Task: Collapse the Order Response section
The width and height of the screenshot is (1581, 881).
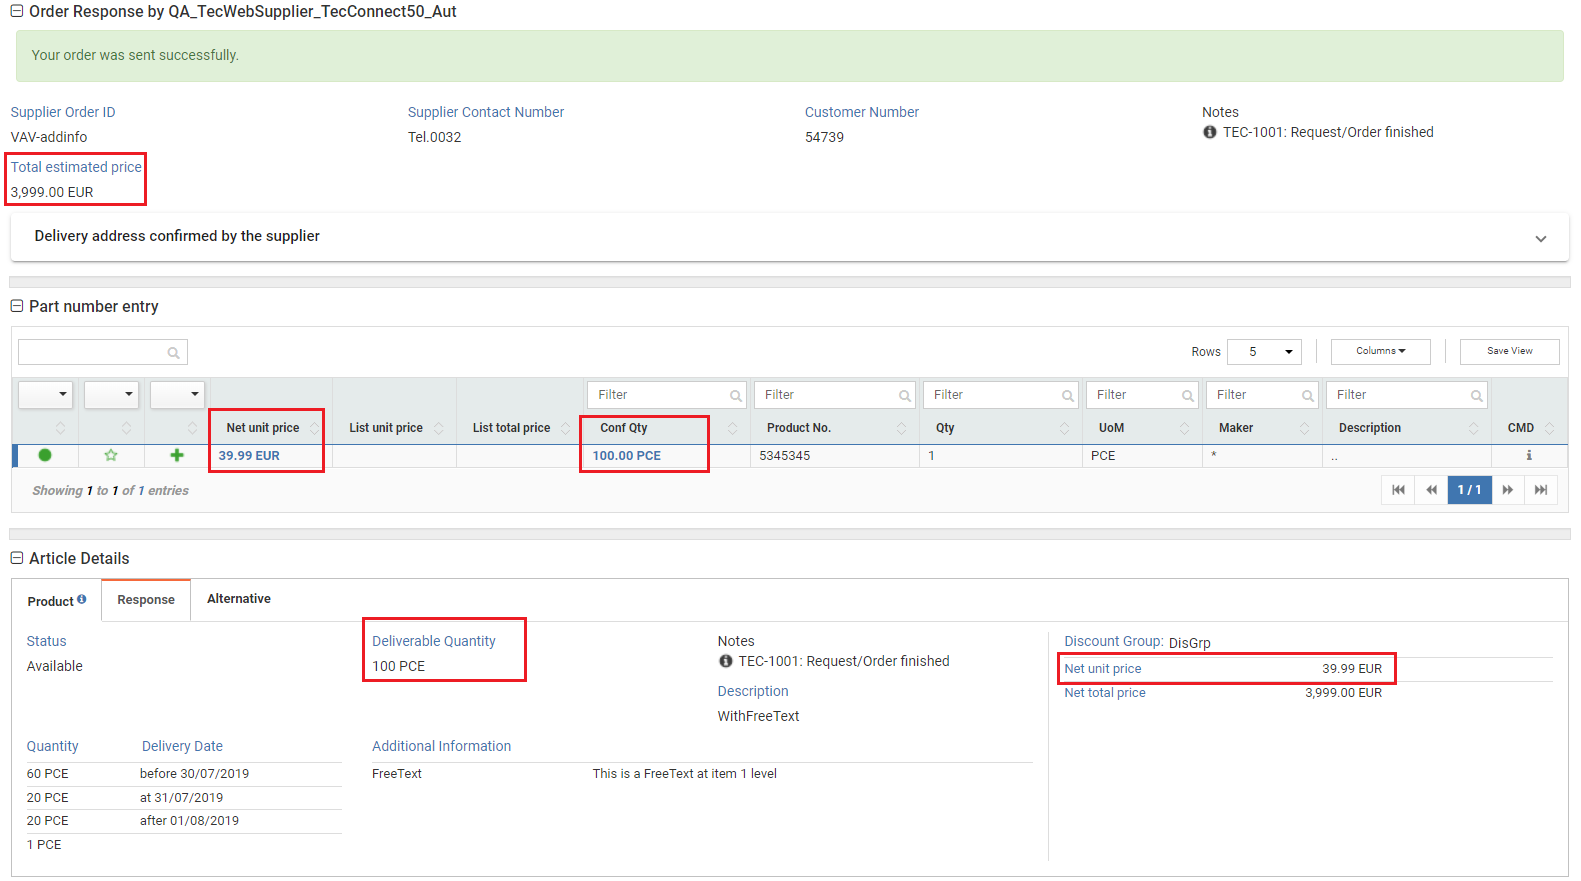Action: (17, 11)
